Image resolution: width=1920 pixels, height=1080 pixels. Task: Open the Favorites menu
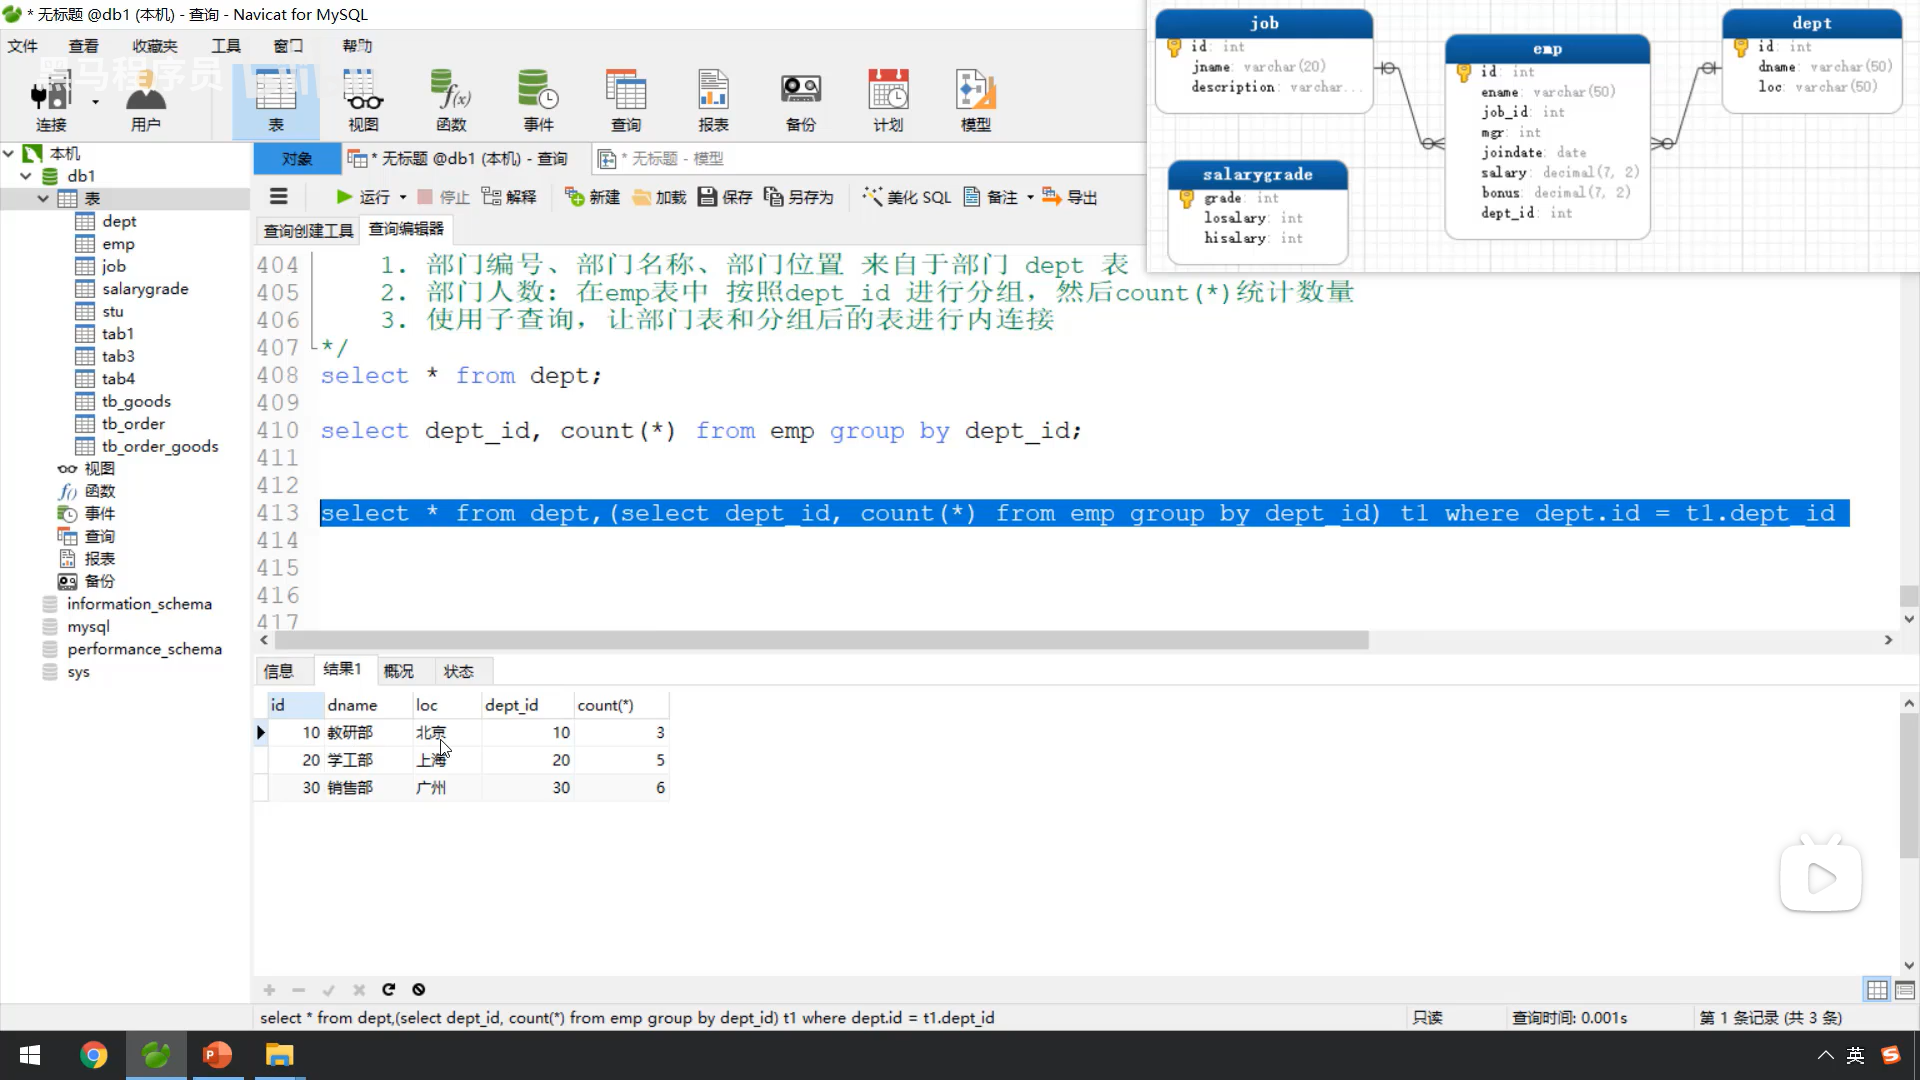(154, 46)
